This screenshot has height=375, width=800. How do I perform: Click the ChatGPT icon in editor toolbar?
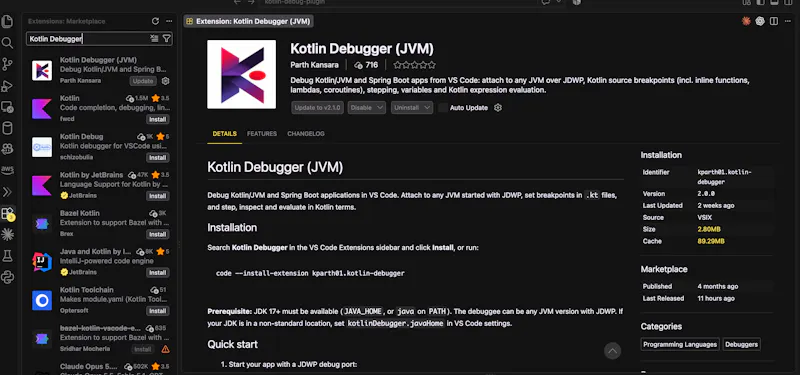760,21
